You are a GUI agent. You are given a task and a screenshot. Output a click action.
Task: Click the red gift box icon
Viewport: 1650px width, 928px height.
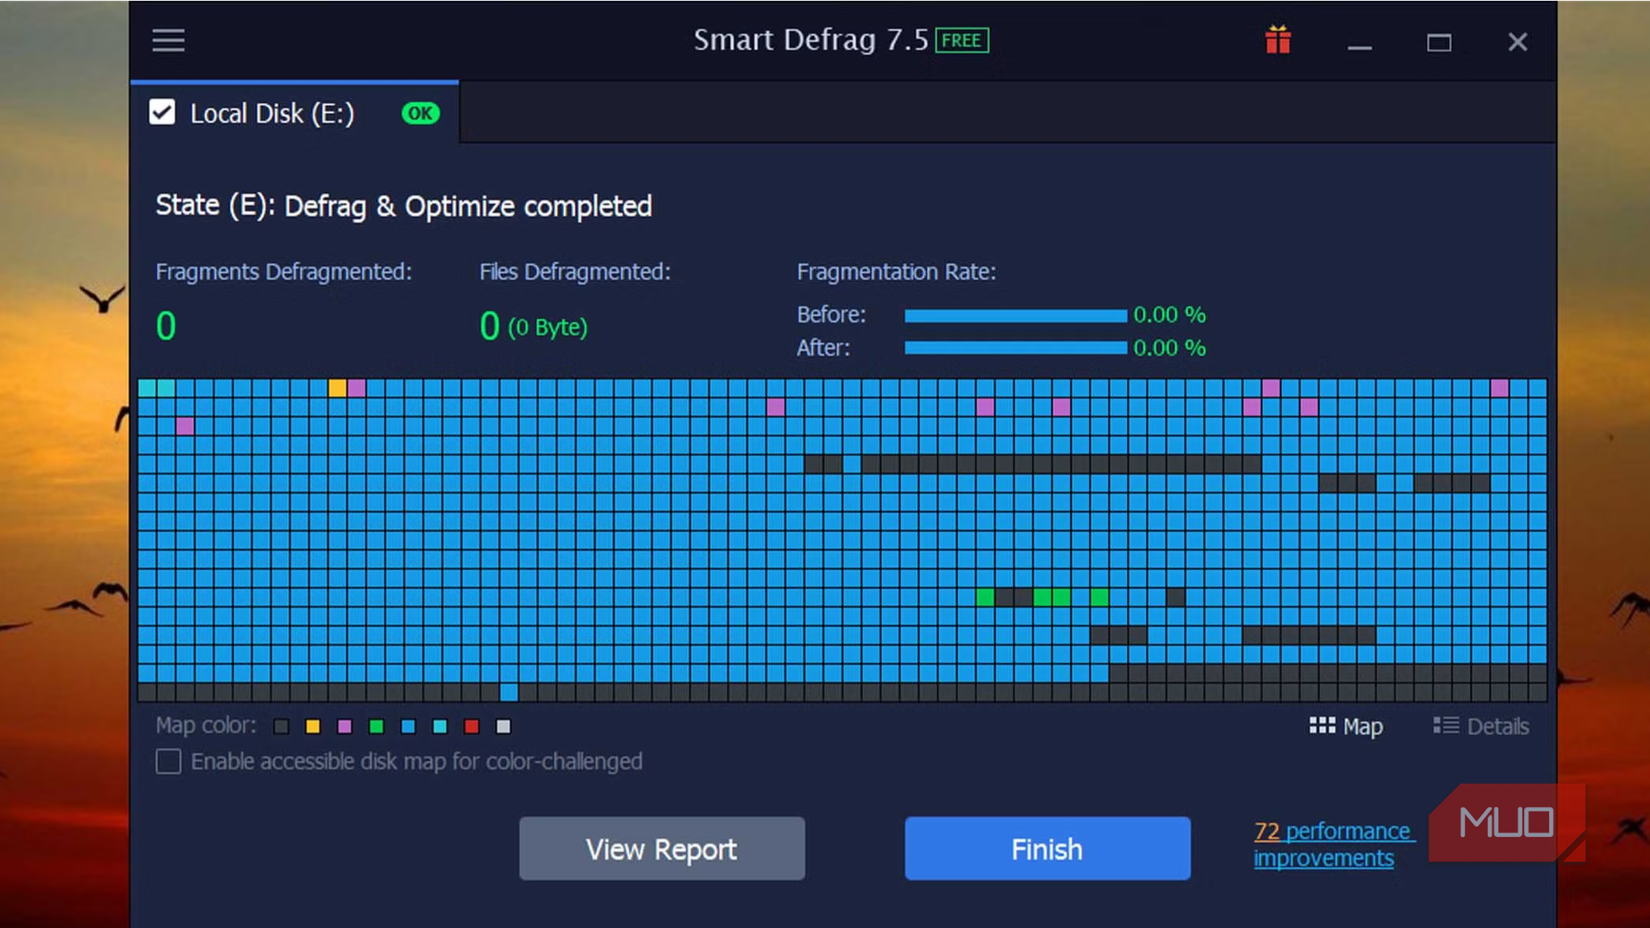1278,40
